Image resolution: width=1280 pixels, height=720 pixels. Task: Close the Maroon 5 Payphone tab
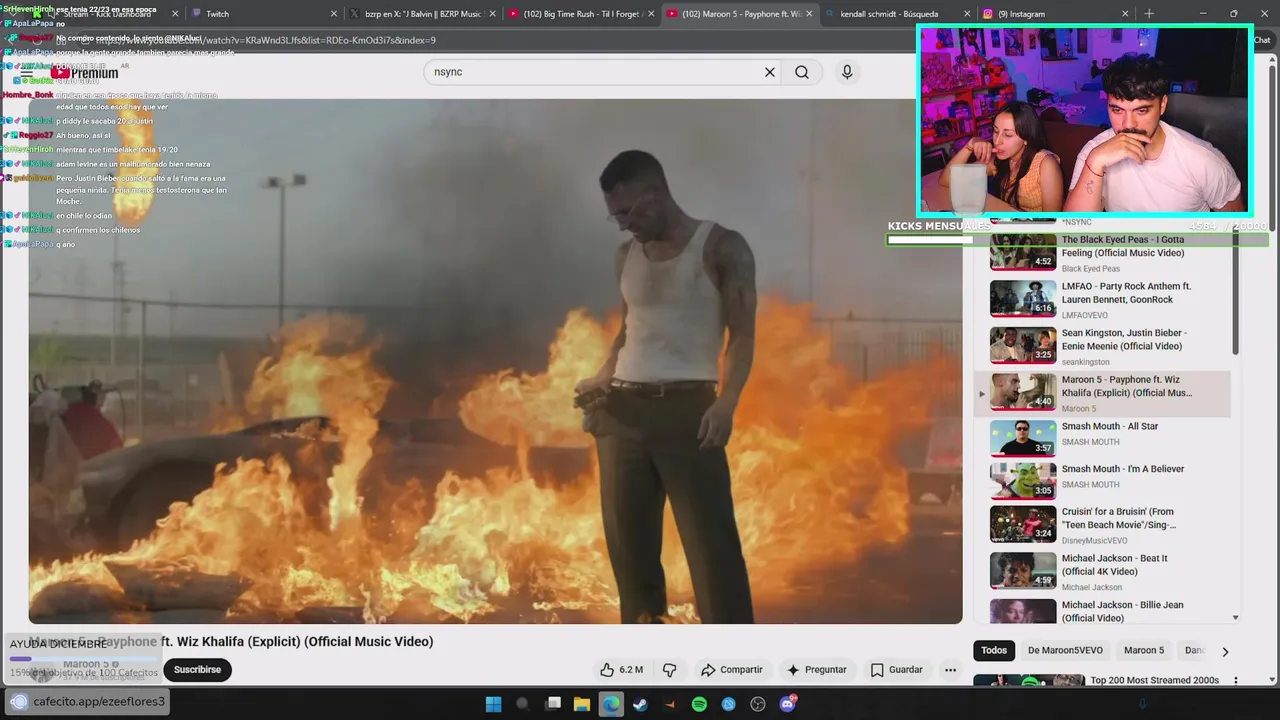tap(810, 14)
